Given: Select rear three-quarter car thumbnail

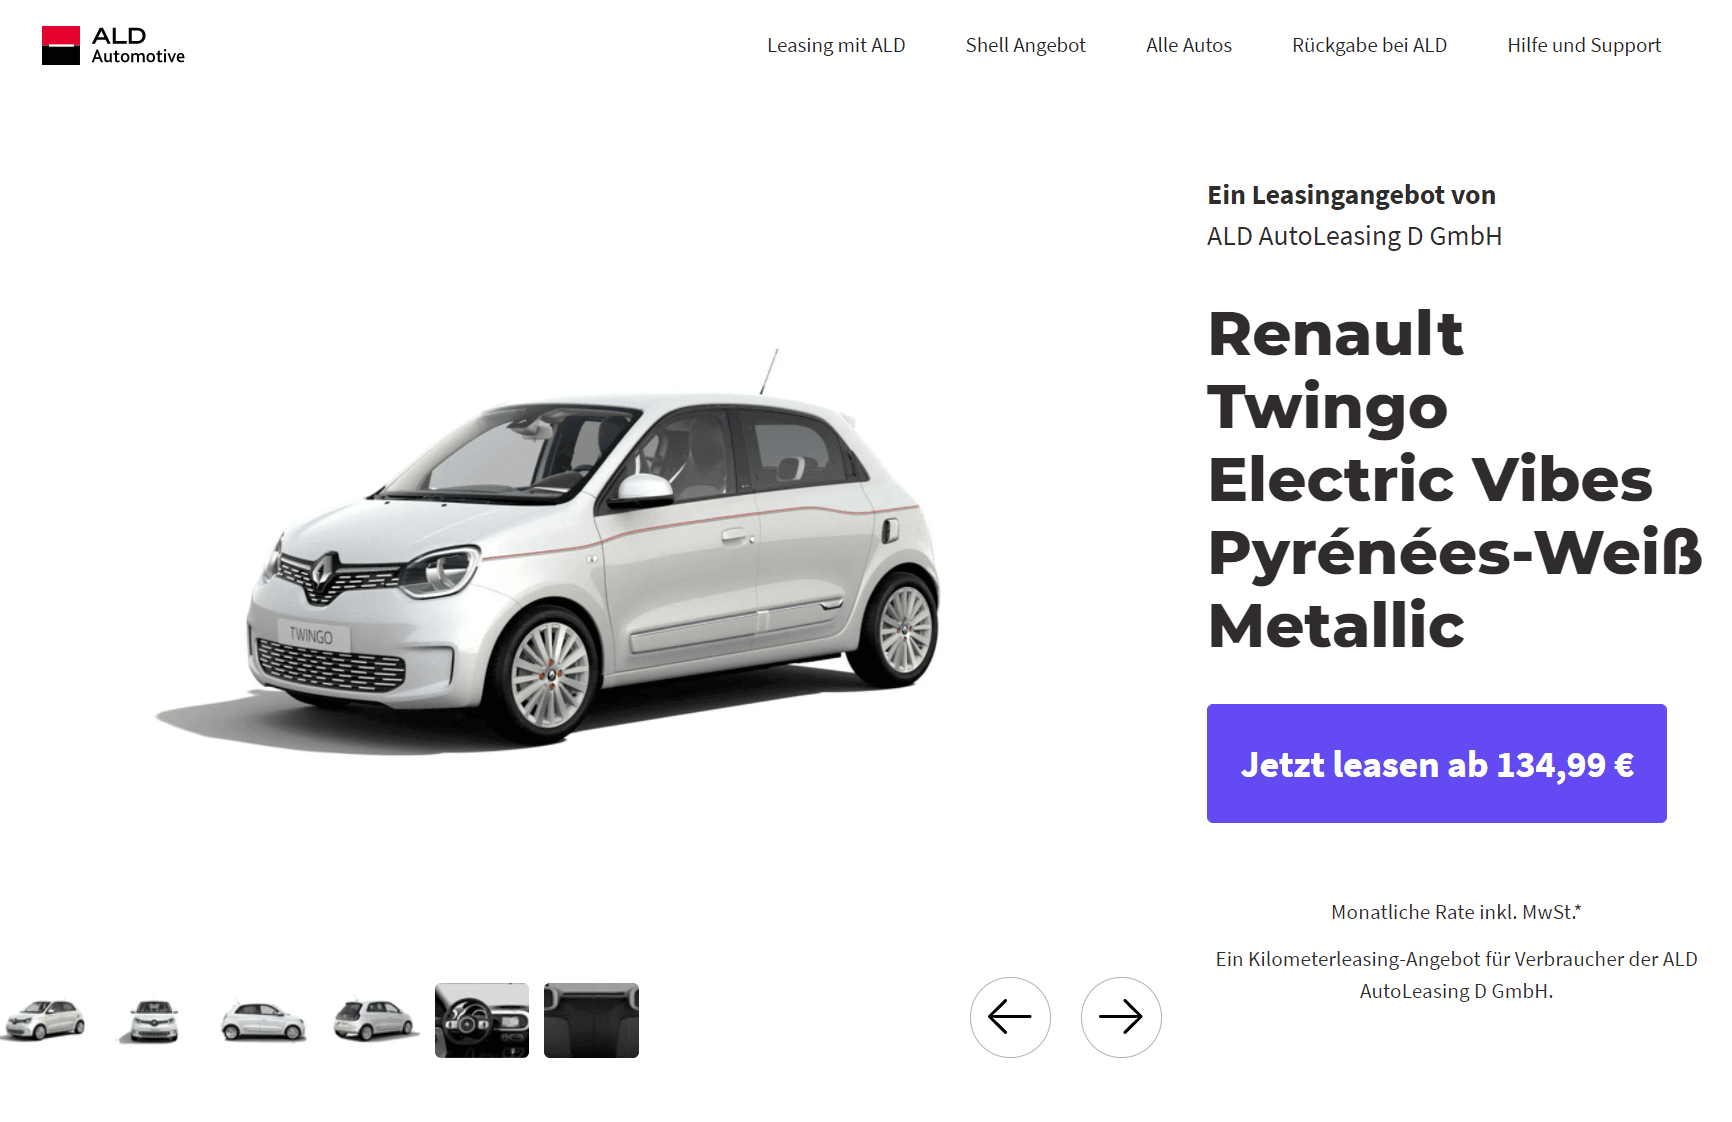Looking at the screenshot, I should (x=372, y=1020).
